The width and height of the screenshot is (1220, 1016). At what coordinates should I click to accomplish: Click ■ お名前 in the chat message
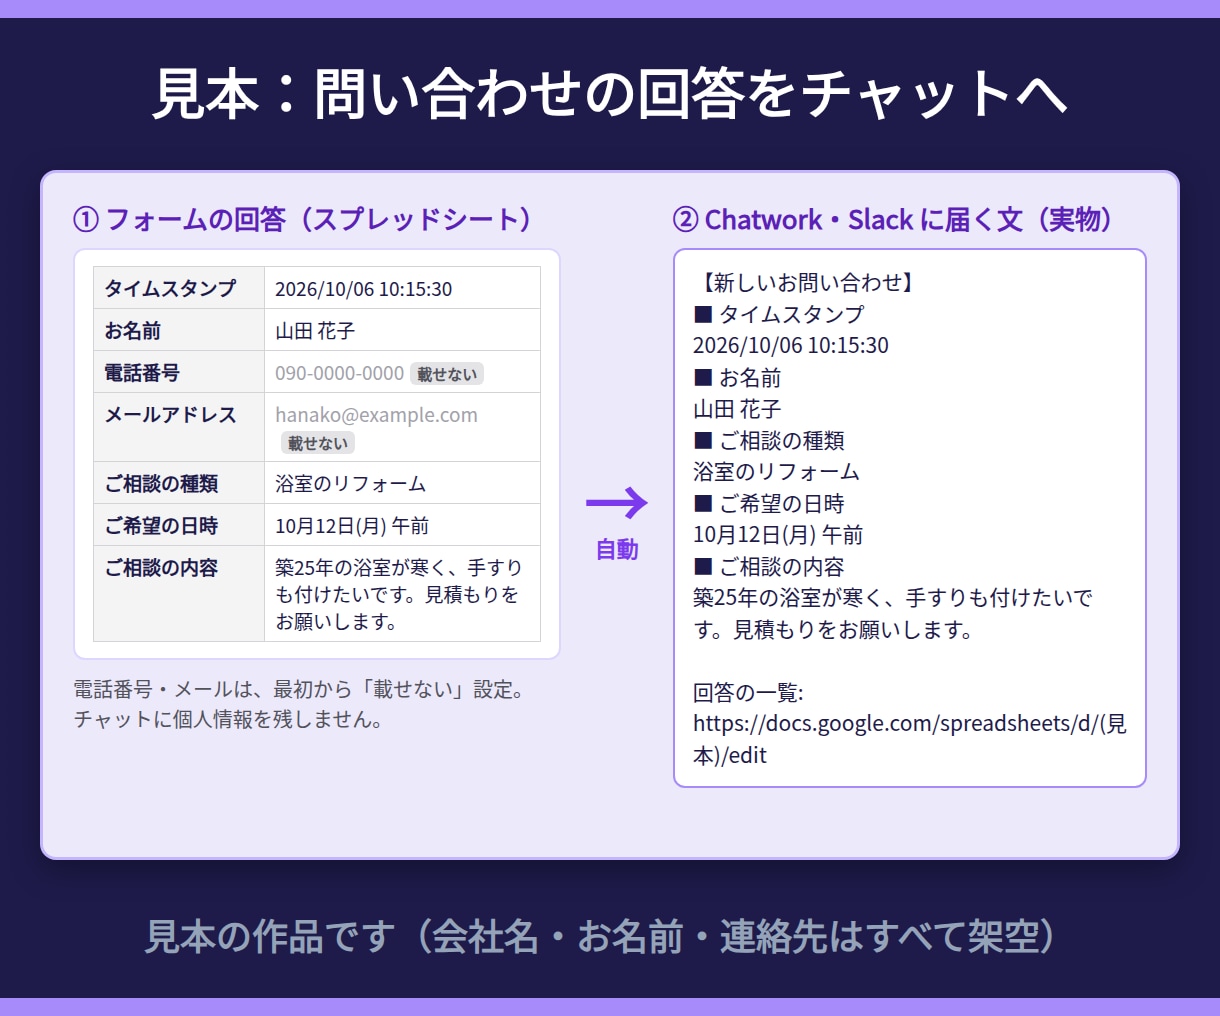[737, 378]
